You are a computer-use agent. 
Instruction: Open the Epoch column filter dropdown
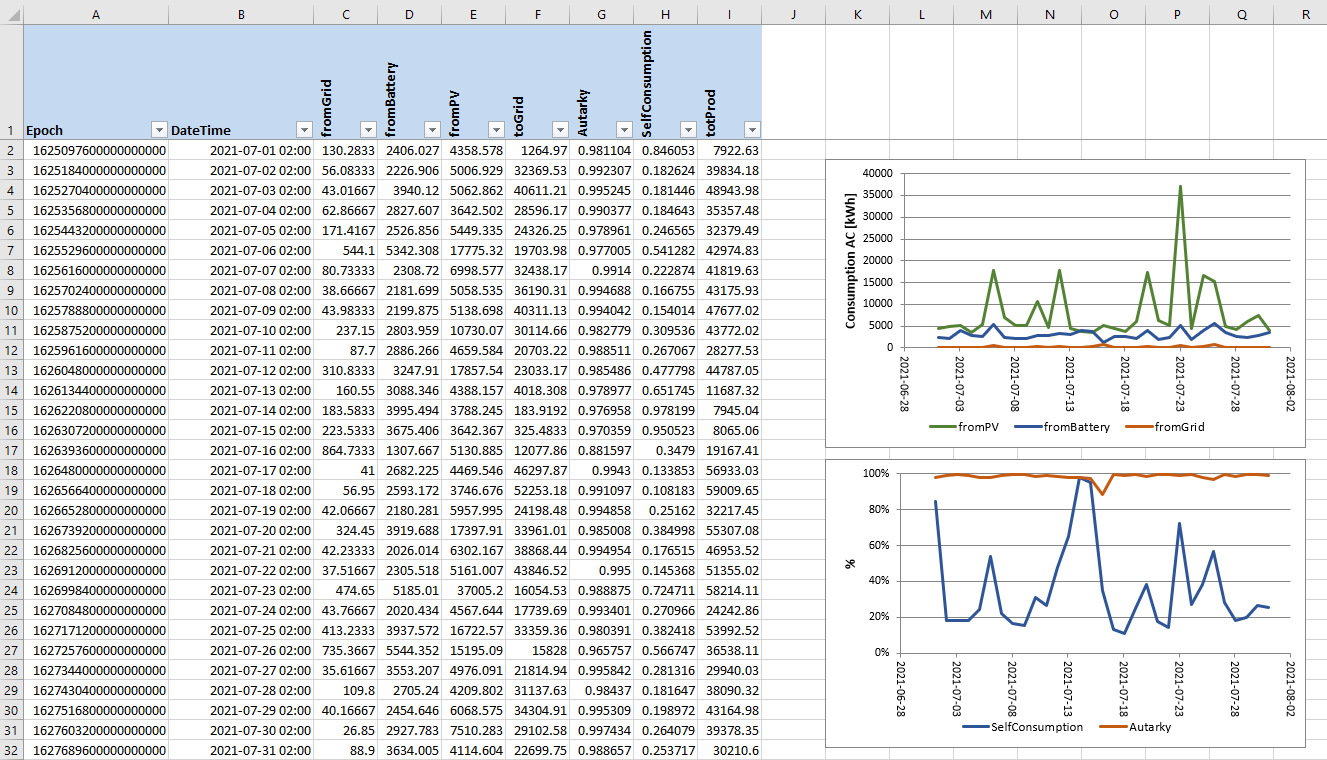[x=158, y=130]
